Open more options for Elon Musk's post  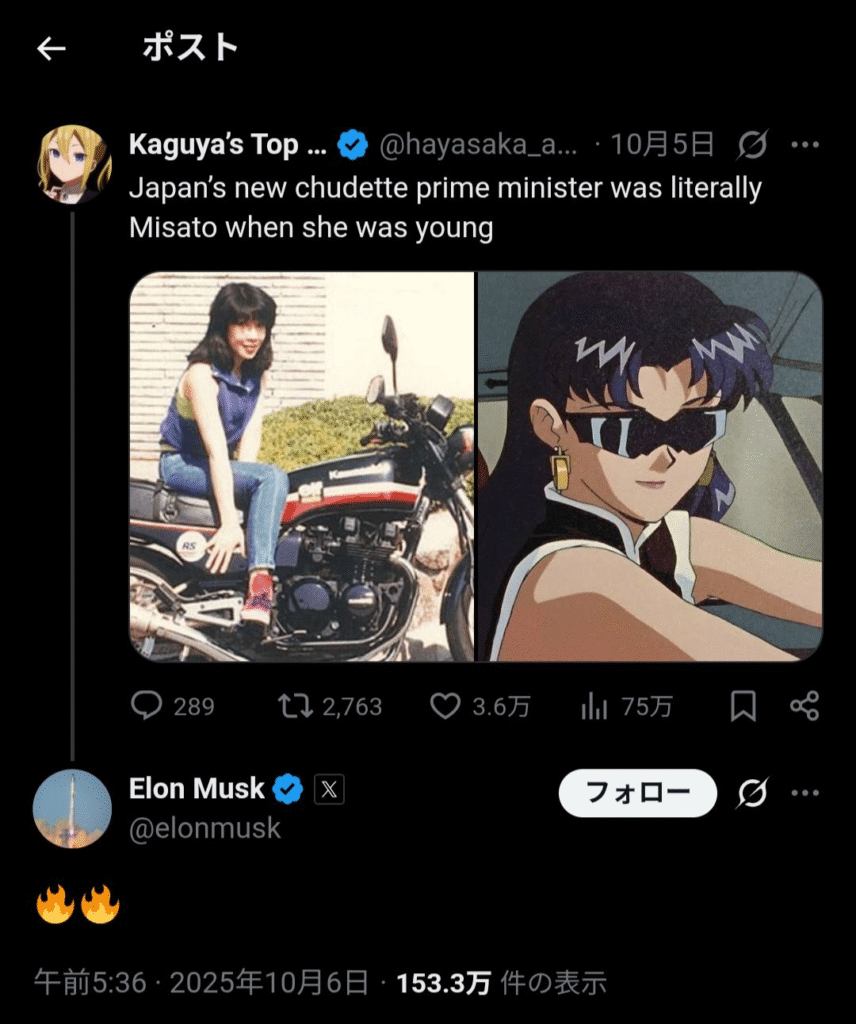click(x=805, y=793)
